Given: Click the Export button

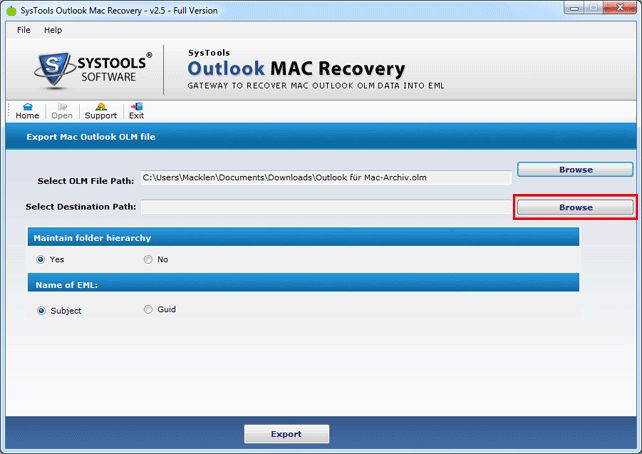Looking at the screenshot, I should (286, 434).
